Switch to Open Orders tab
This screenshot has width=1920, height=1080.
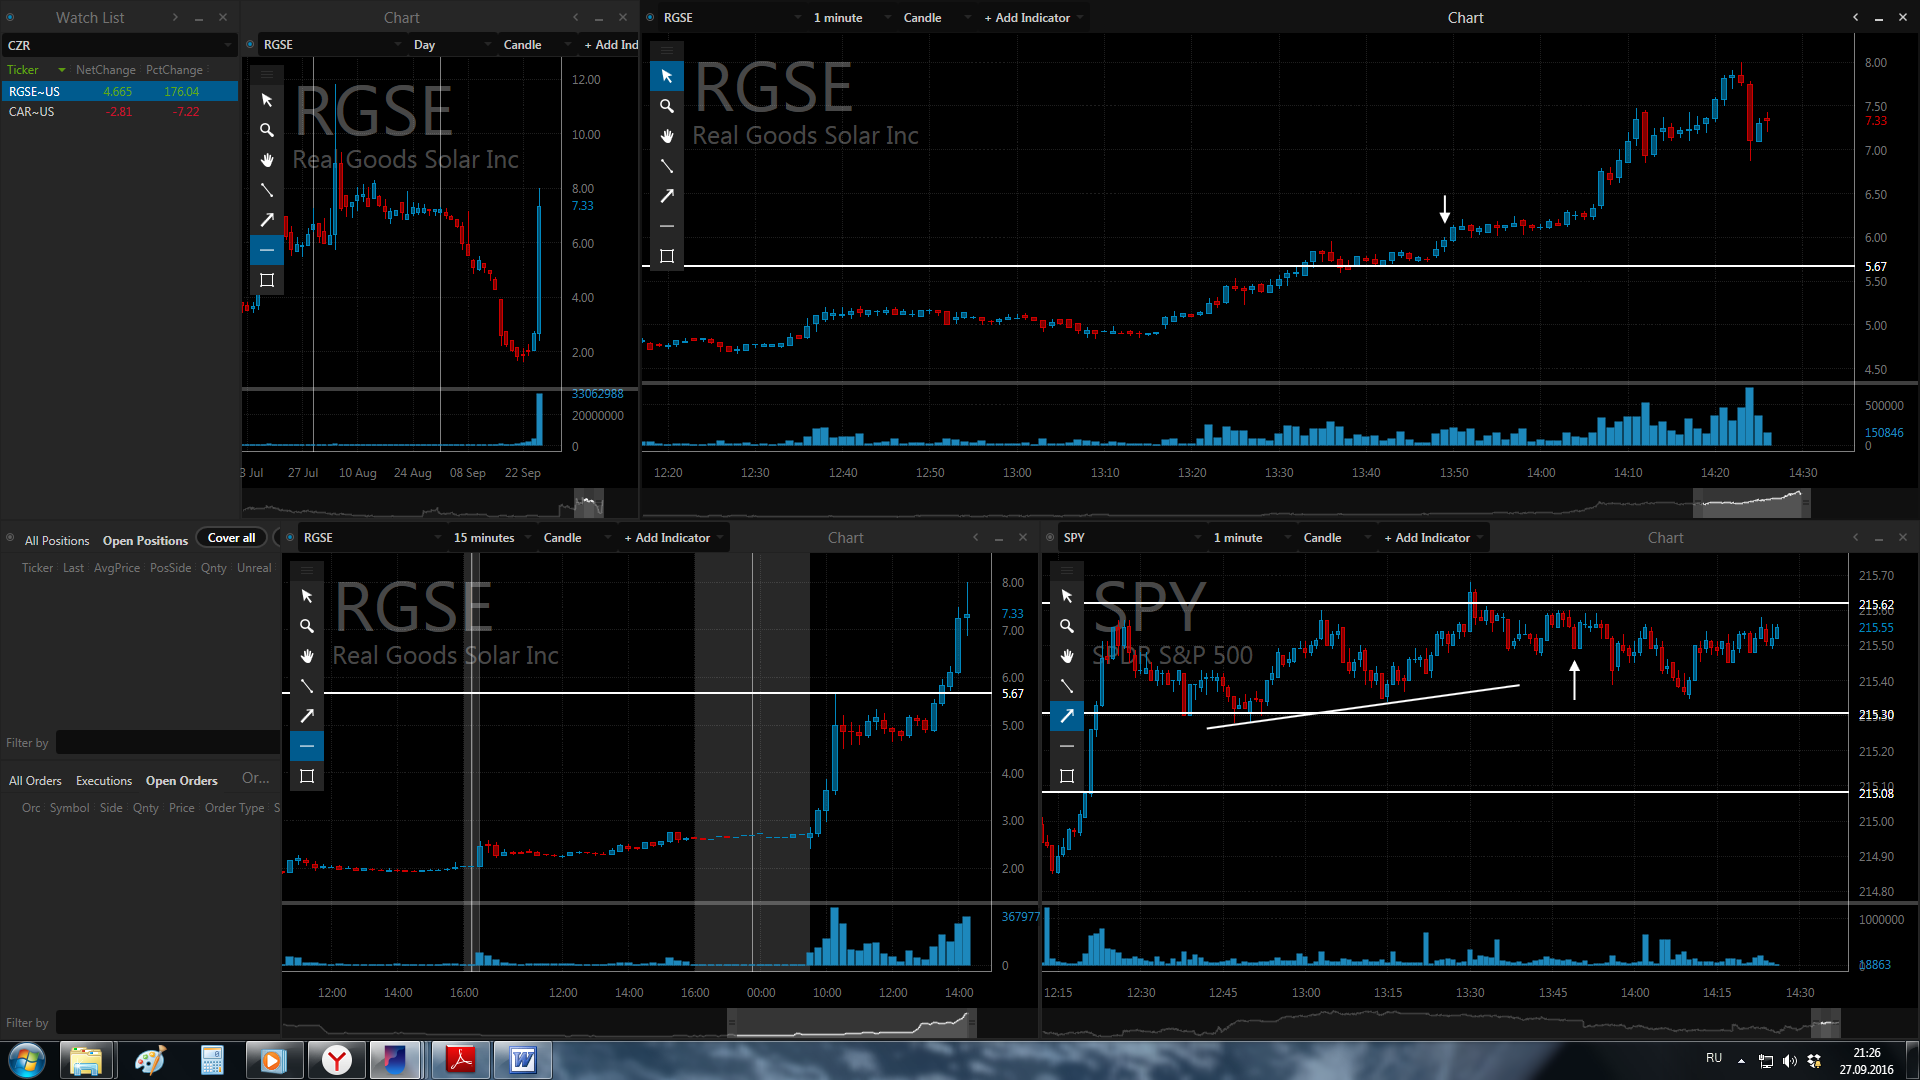tap(181, 780)
